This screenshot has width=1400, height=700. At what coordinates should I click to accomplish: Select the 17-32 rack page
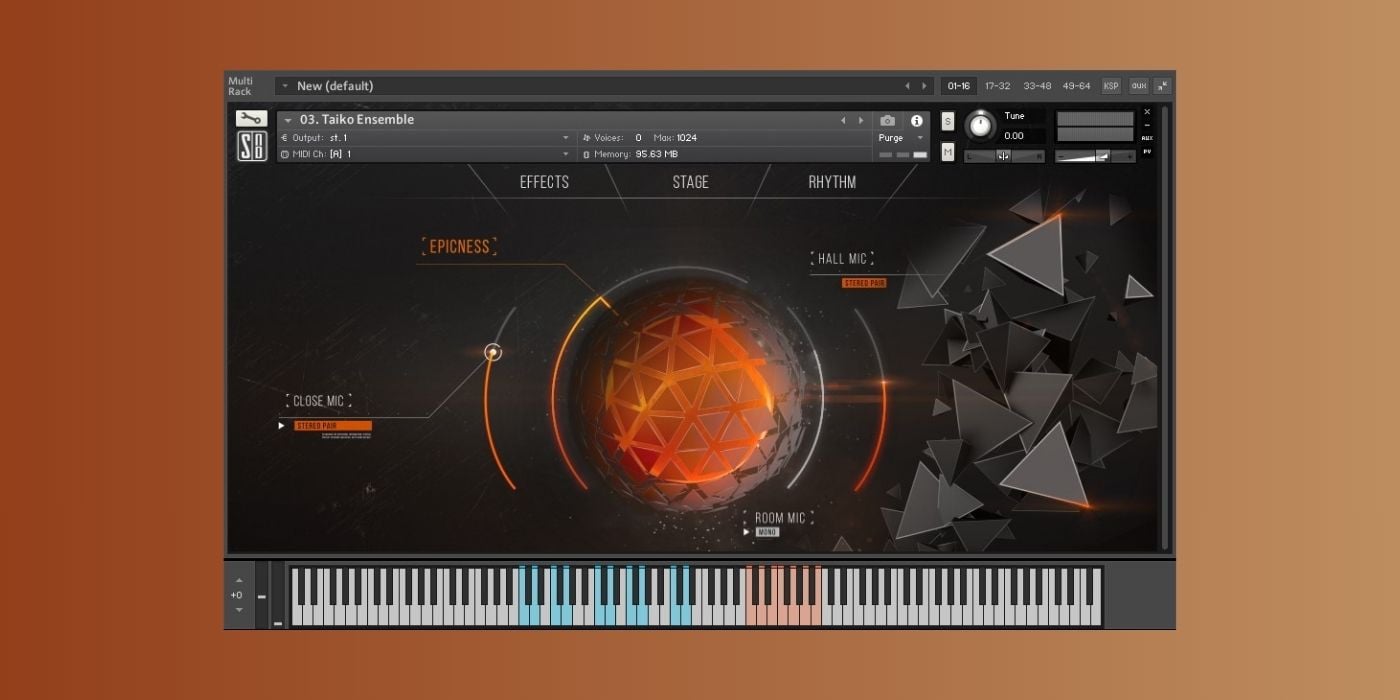(x=997, y=86)
